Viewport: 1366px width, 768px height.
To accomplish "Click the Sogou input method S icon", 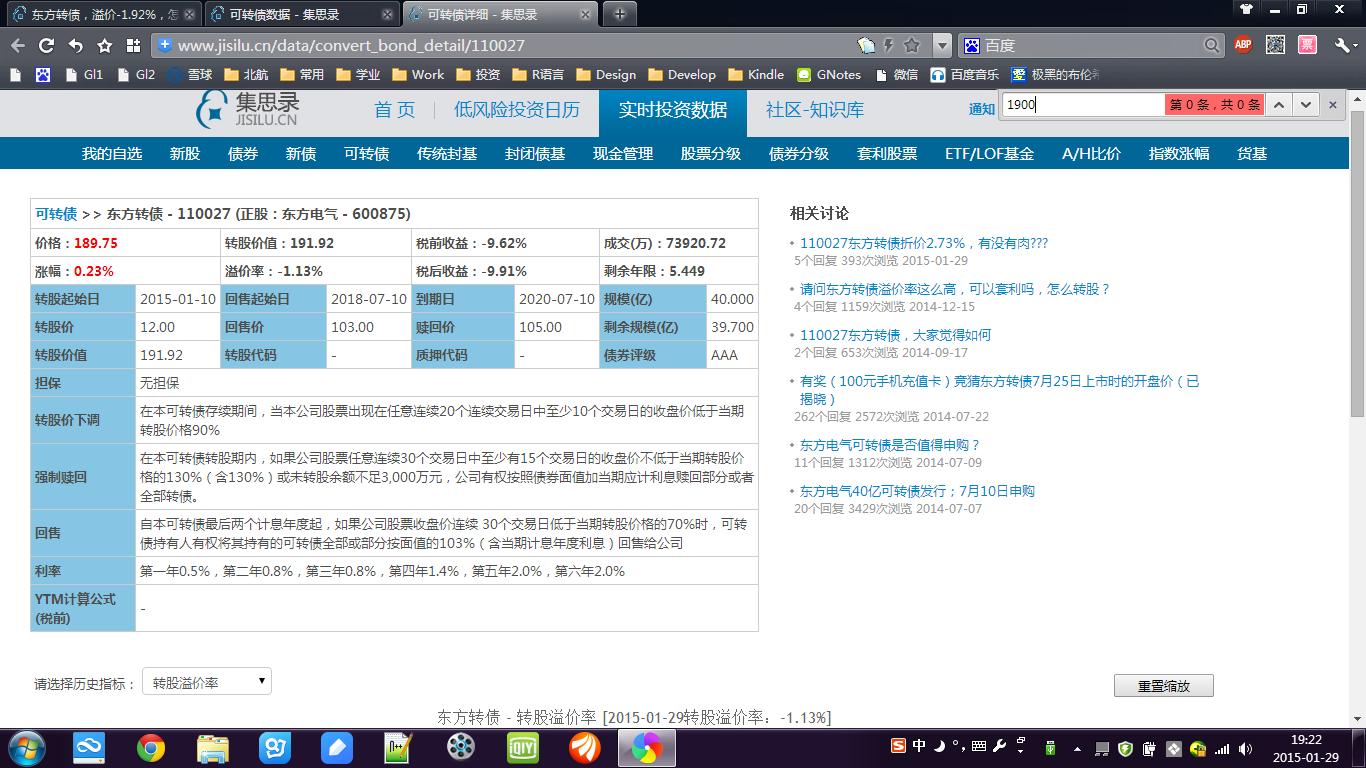I will pyautogui.click(x=898, y=745).
